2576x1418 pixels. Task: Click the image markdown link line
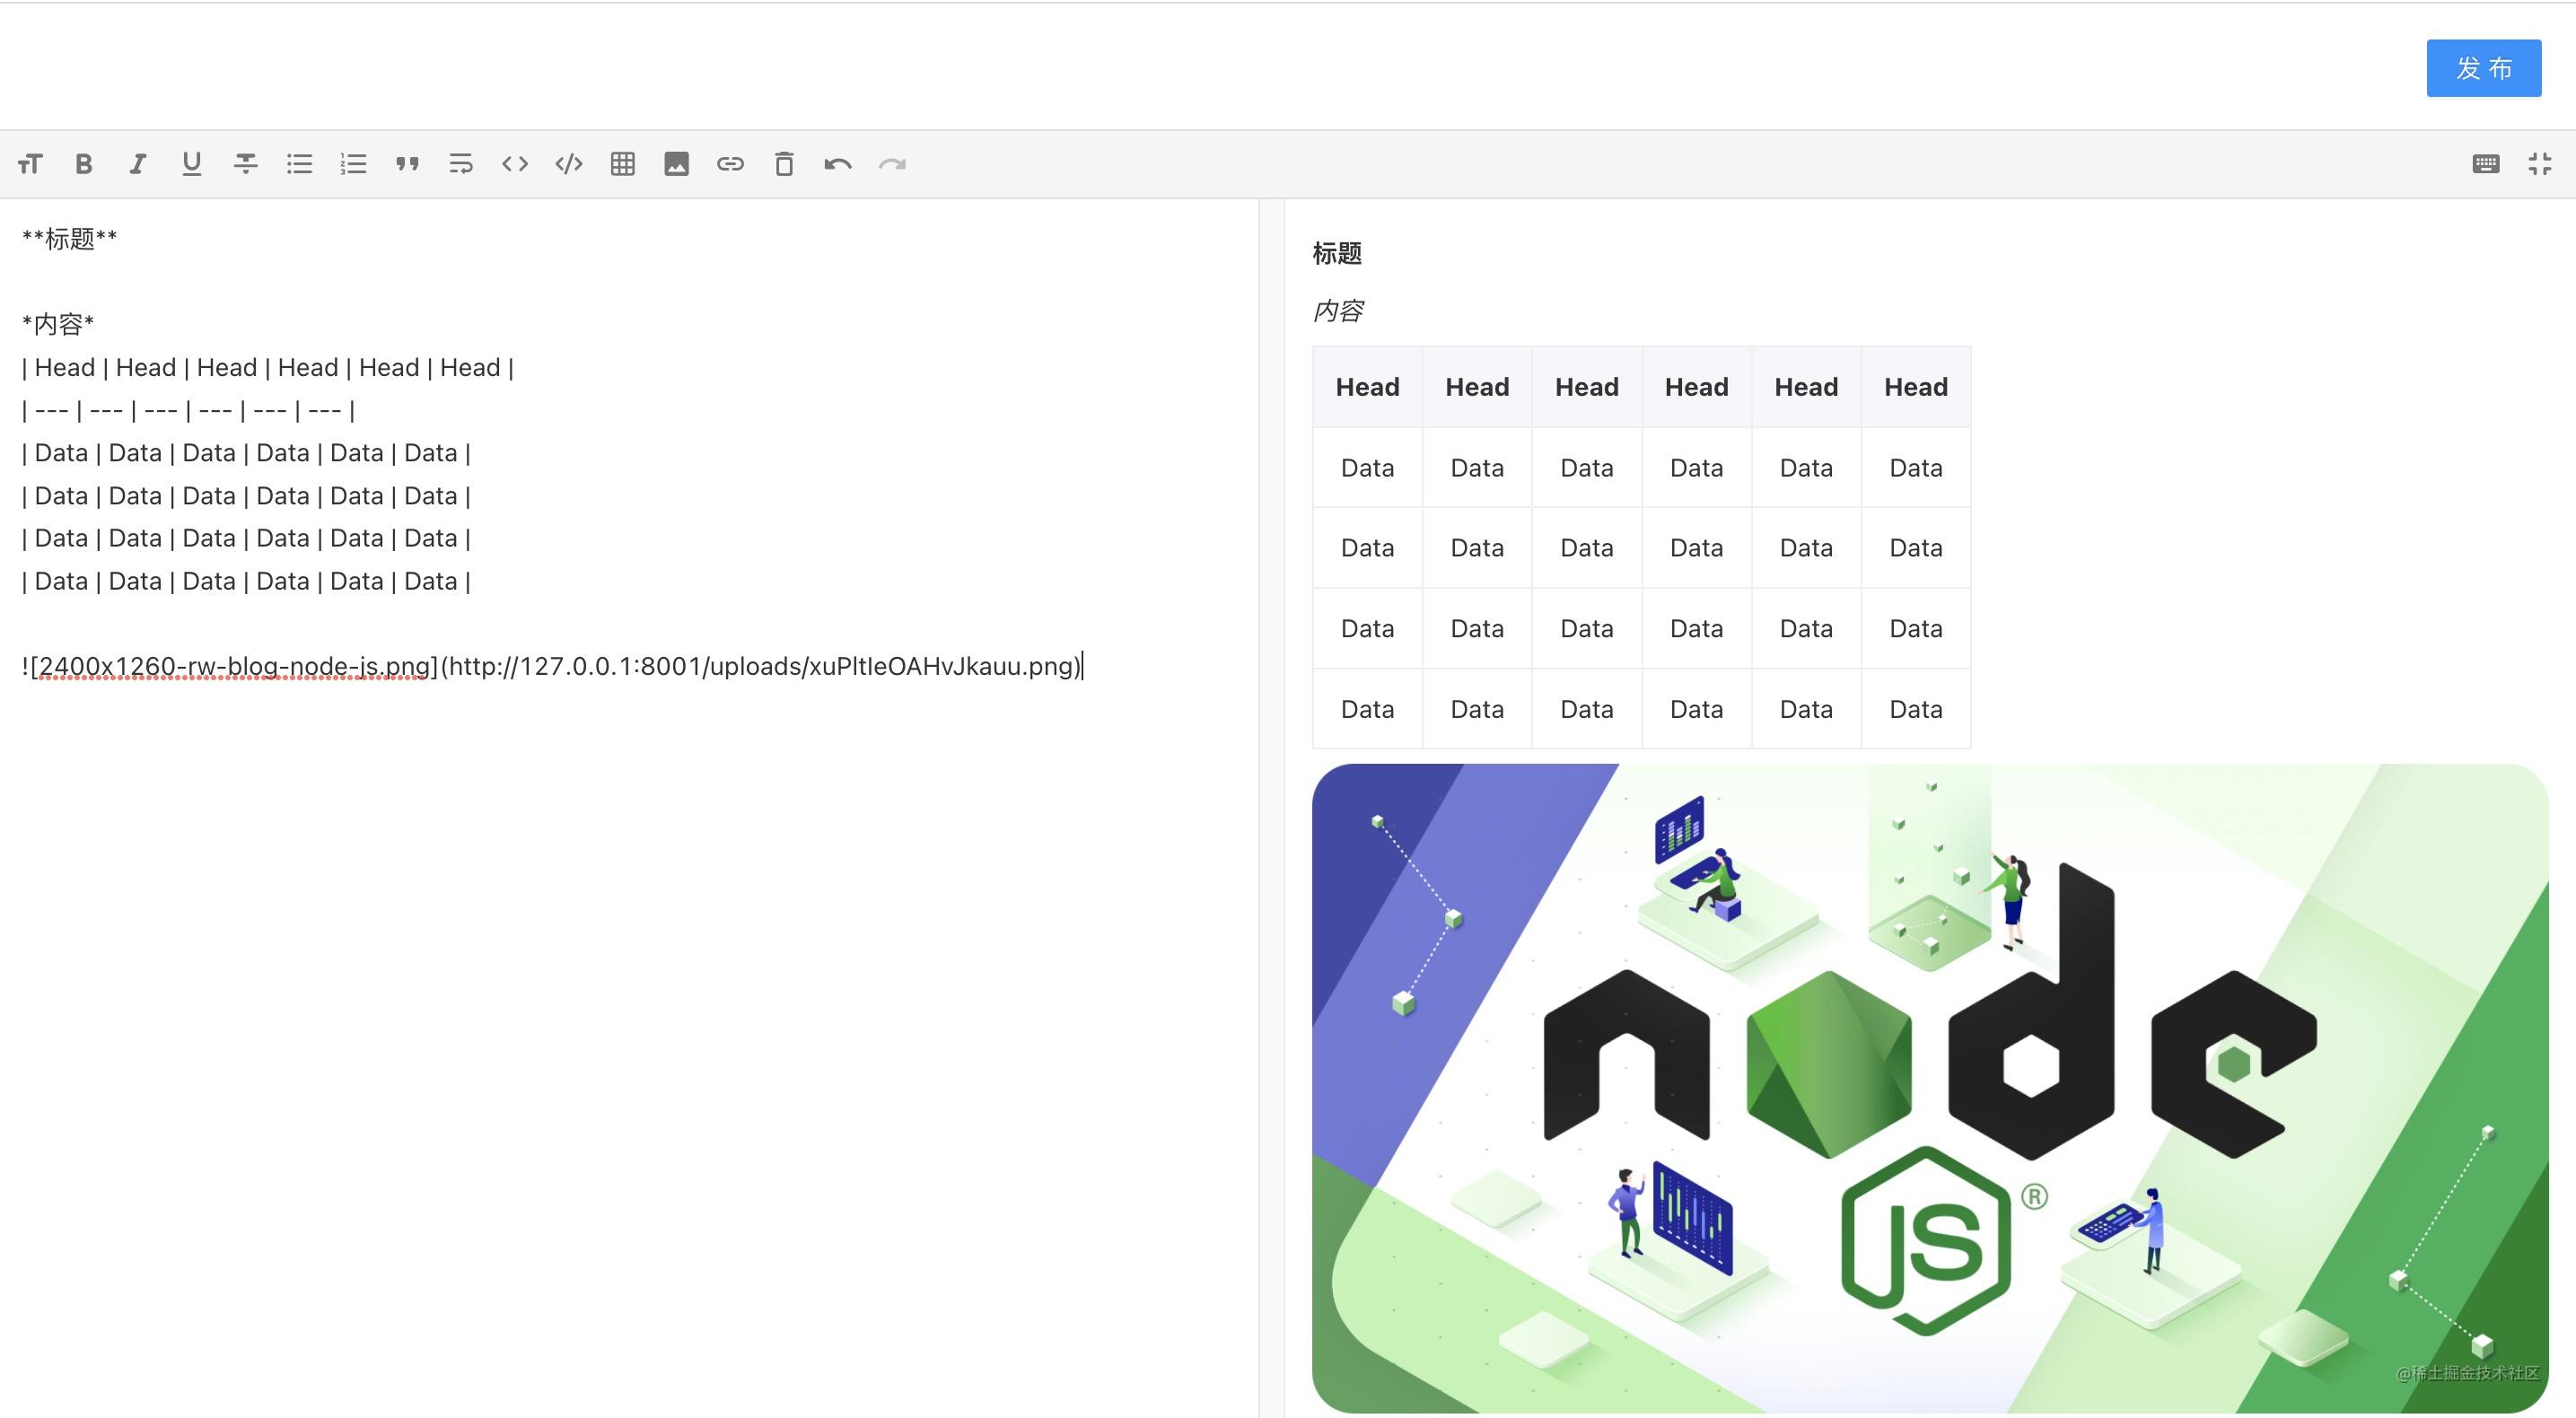552,666
